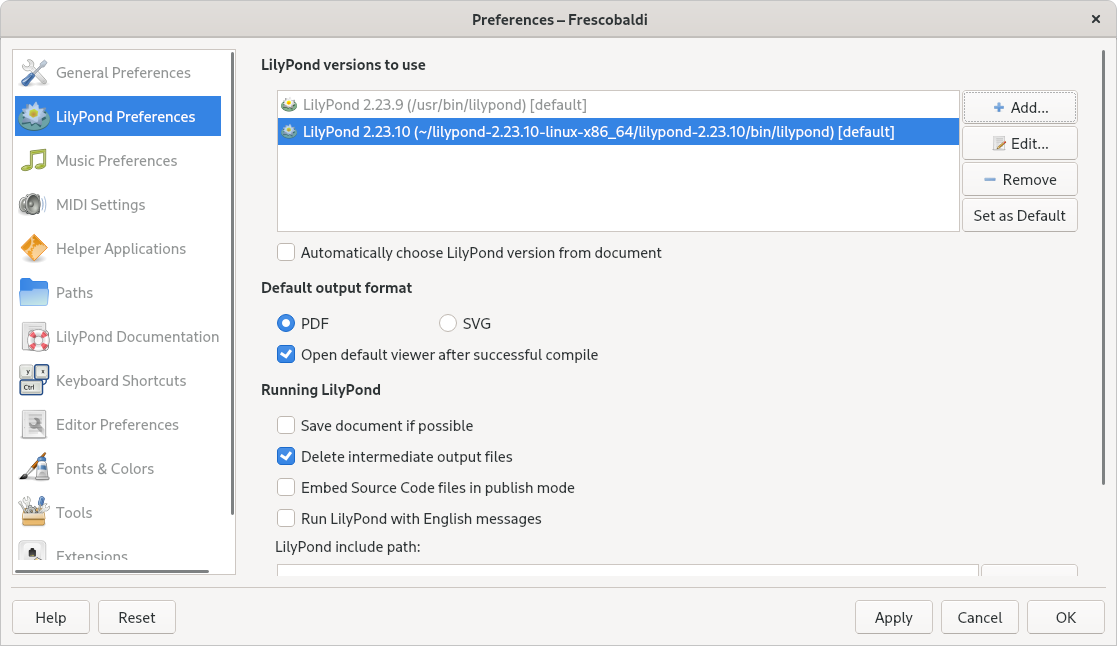Uncheck Delete intermediate output files
Viewport: 1117px width, 646px height.
tap(286, 456)
